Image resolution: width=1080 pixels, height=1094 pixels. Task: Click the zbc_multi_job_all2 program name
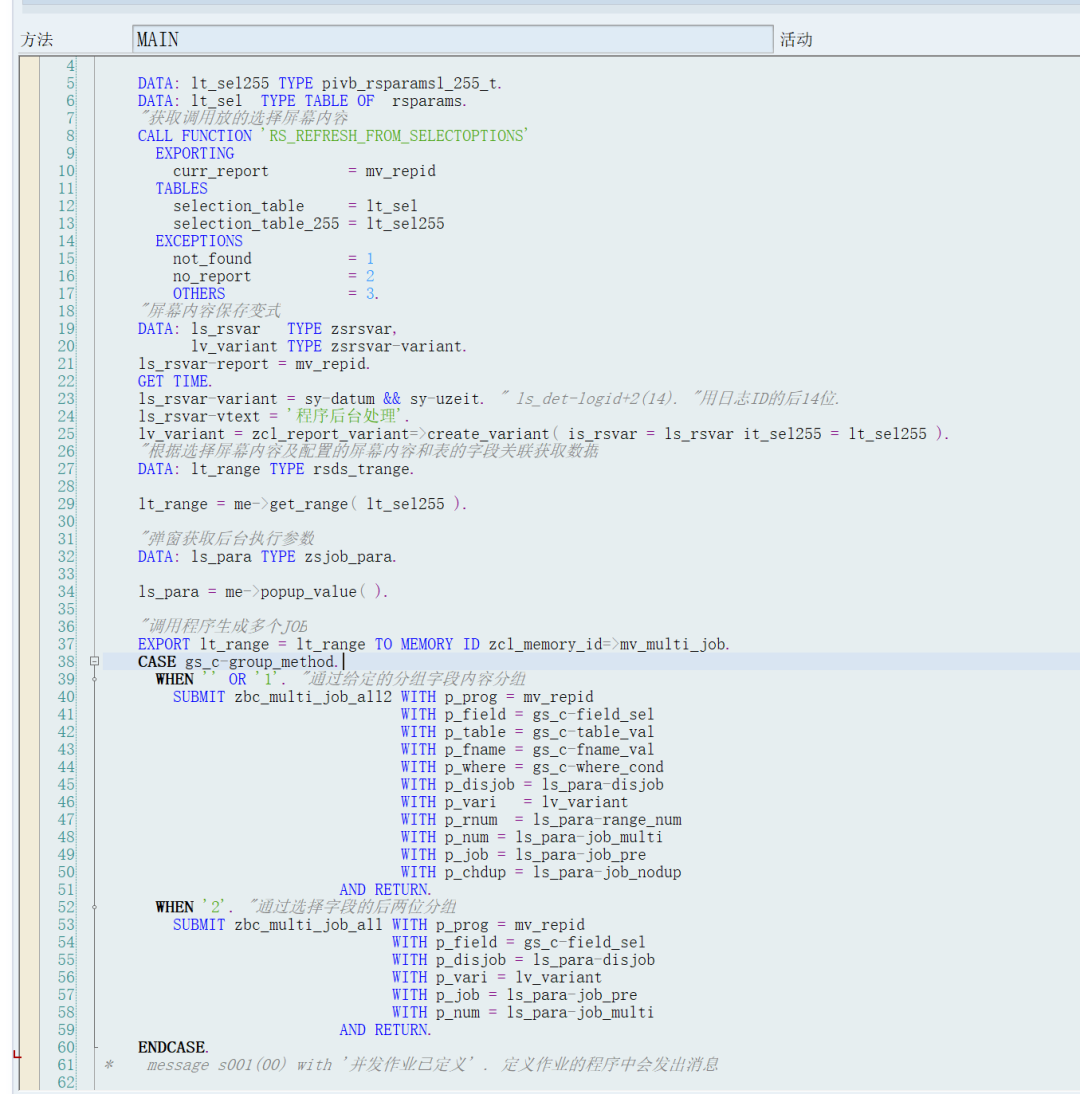[313, 697]
